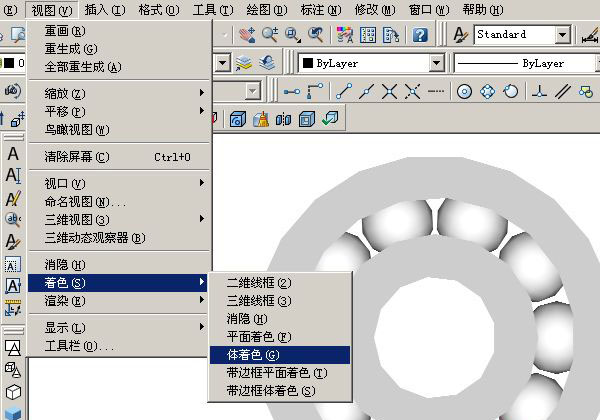
Task: Click the Zoom Previous icon
Action: tap(316, 35)
